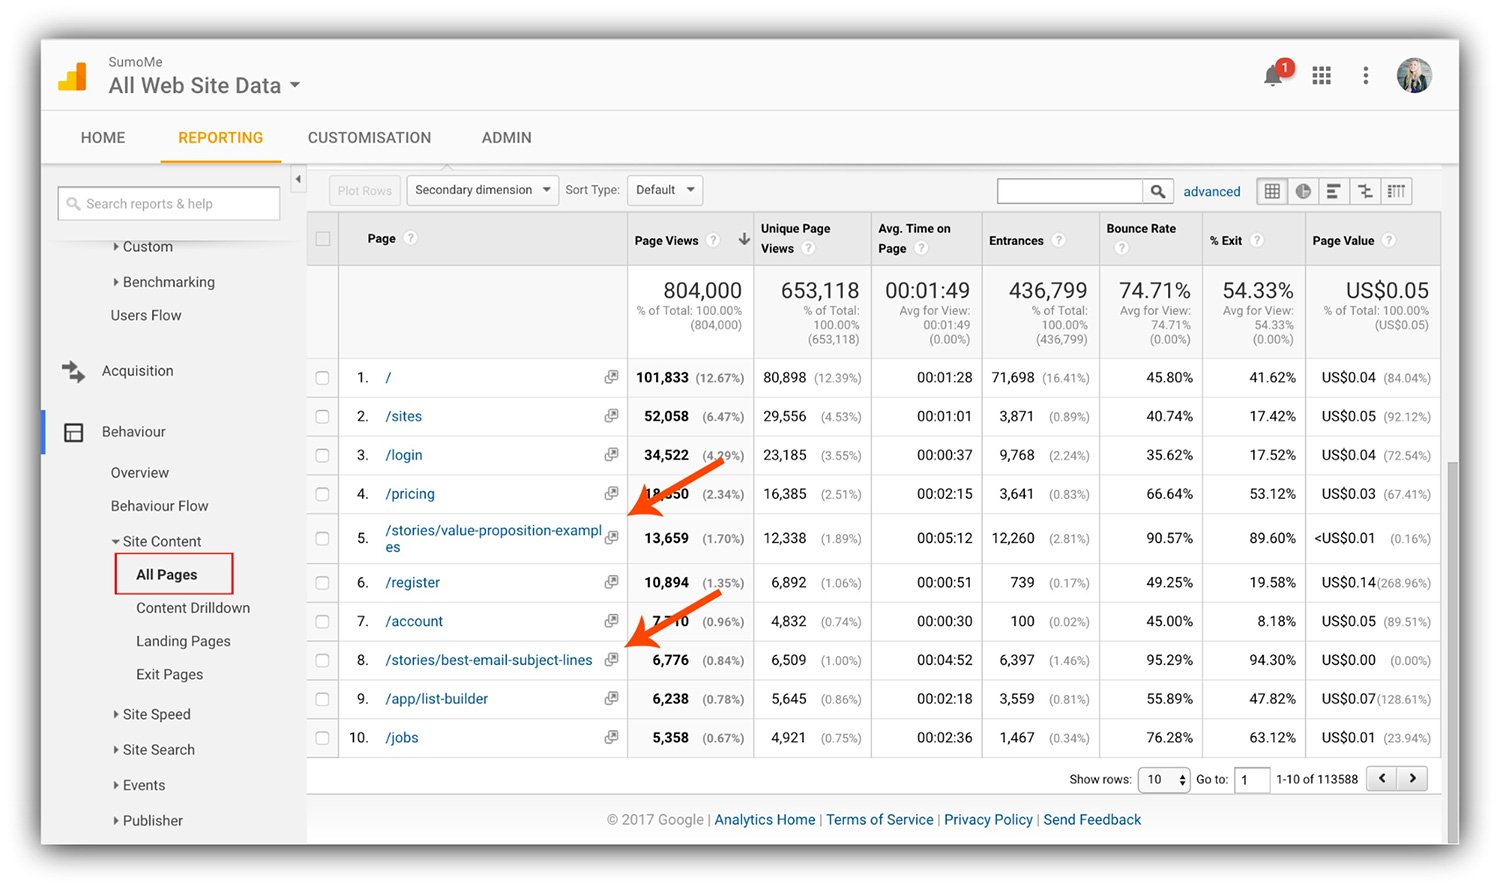
Task: Switch to the Customisation tab
Action: (x=369, y=137)
